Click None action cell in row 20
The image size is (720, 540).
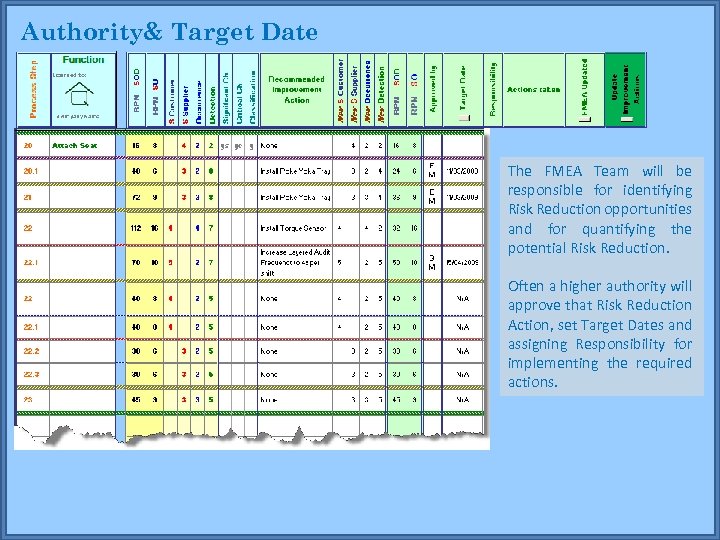pyautogui.click(x=295, y=146)
